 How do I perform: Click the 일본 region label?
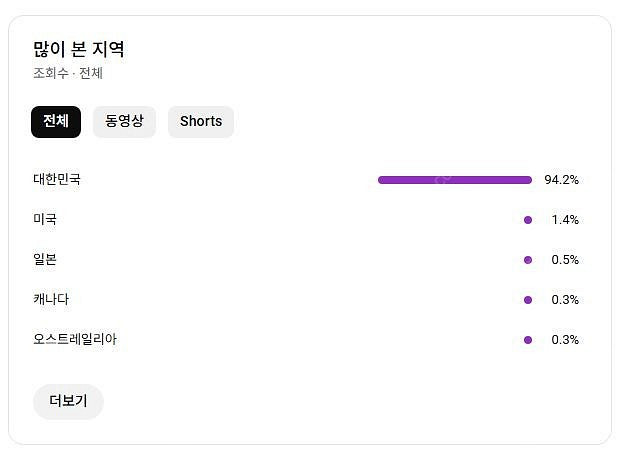tap(45, 260)
